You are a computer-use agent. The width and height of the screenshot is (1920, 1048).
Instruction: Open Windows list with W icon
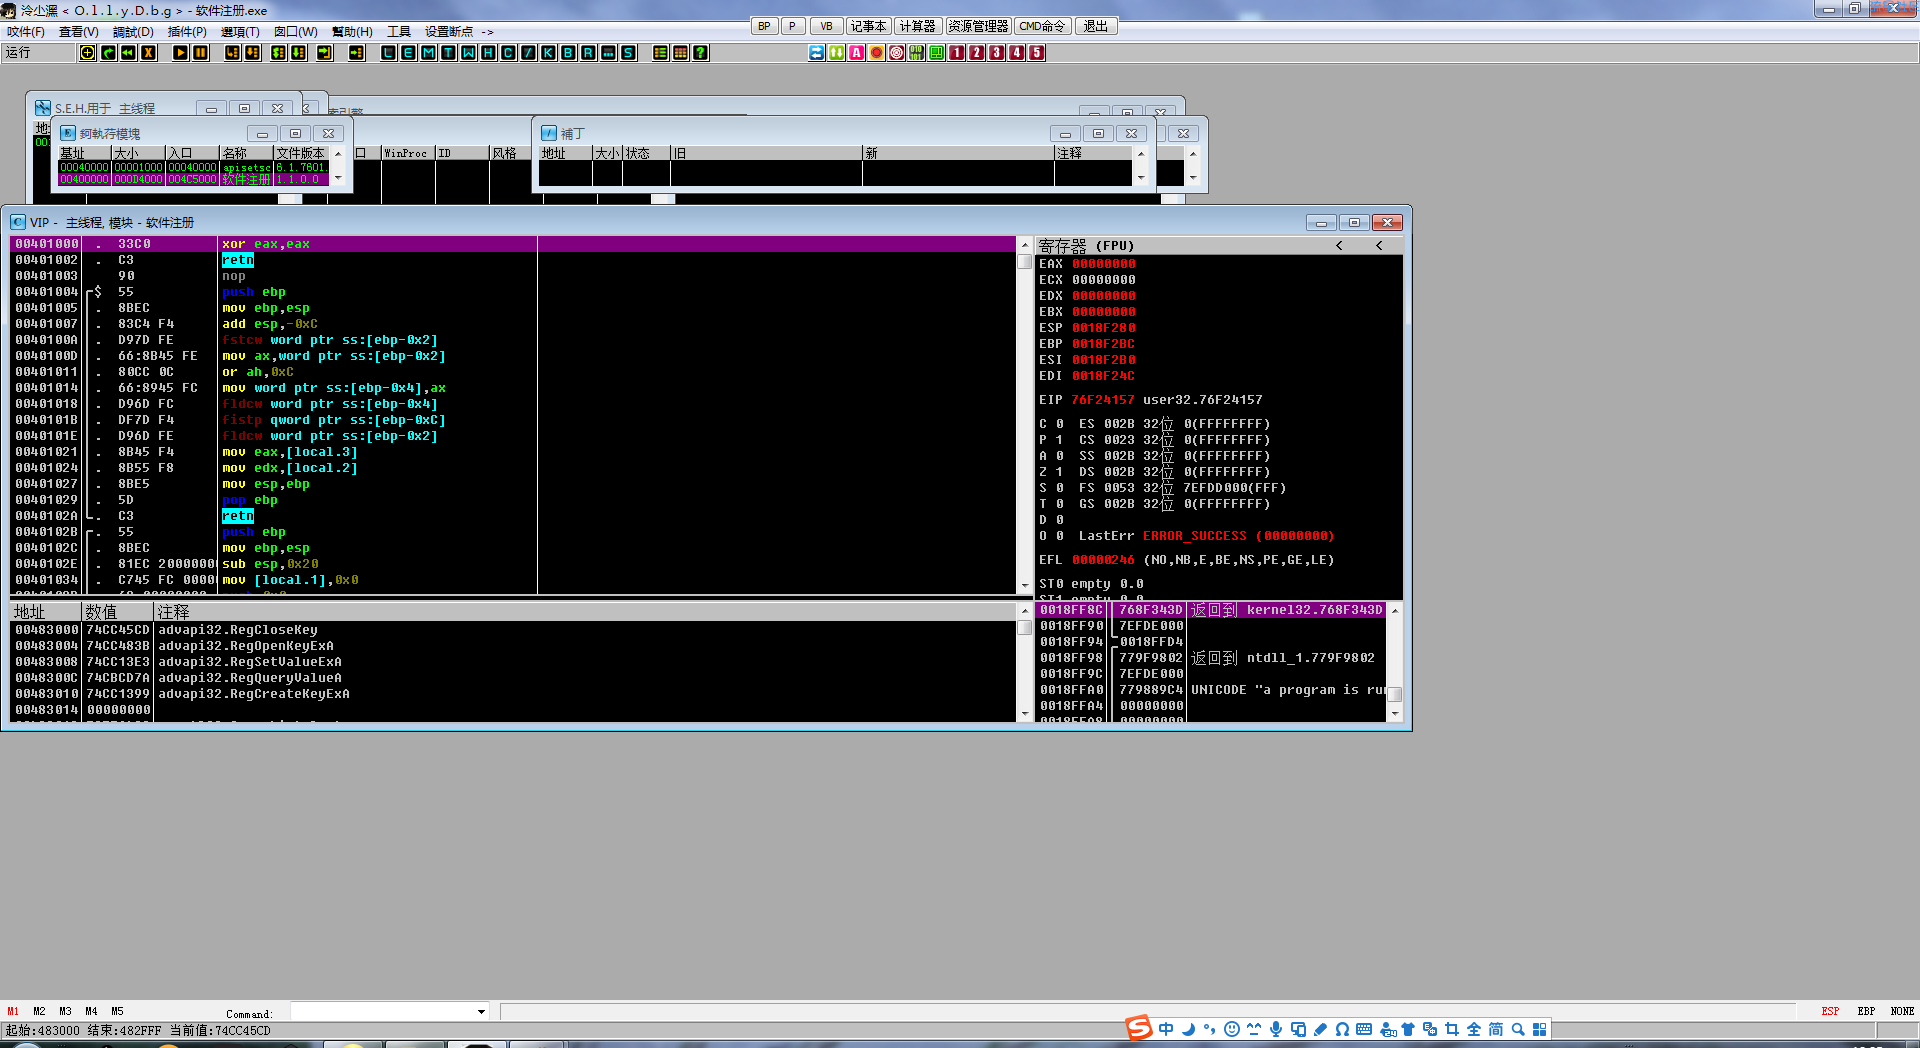pyautogui.click(x=468, y=53)
